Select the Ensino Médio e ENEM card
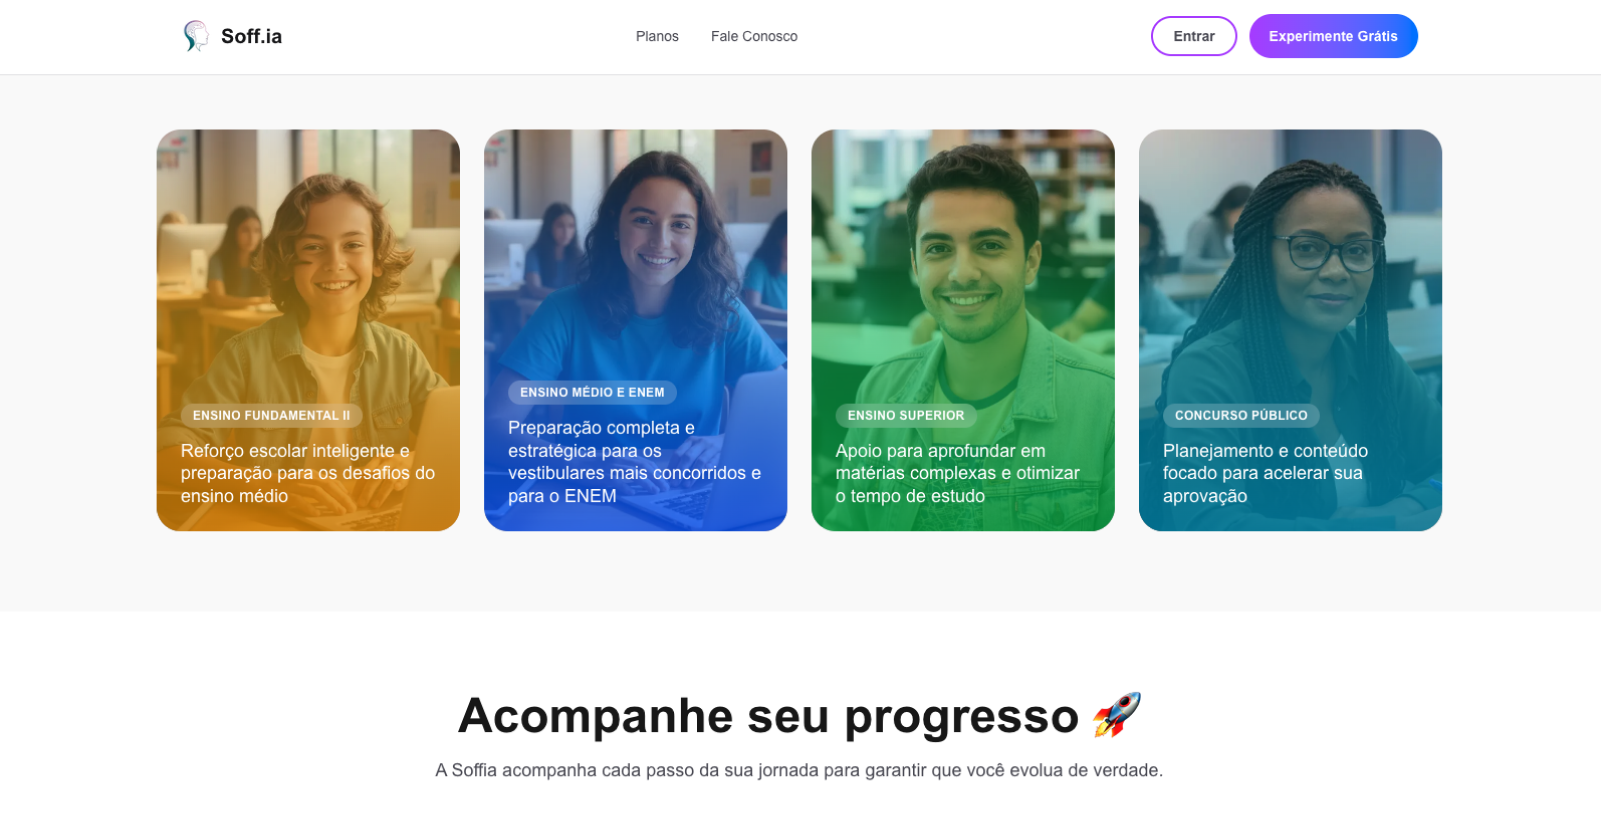Screen dimensions: 1601x832 (635, 330)
